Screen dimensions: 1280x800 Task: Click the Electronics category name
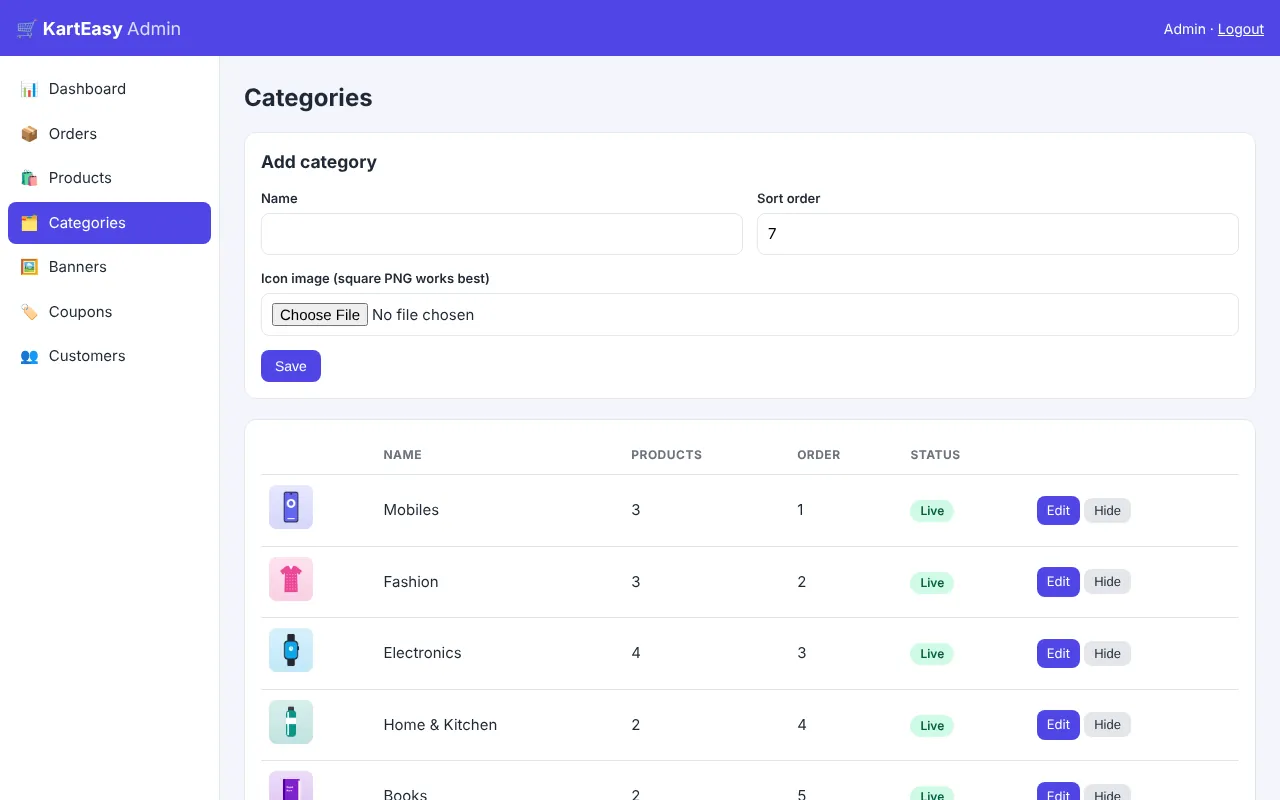pos(422,653)
